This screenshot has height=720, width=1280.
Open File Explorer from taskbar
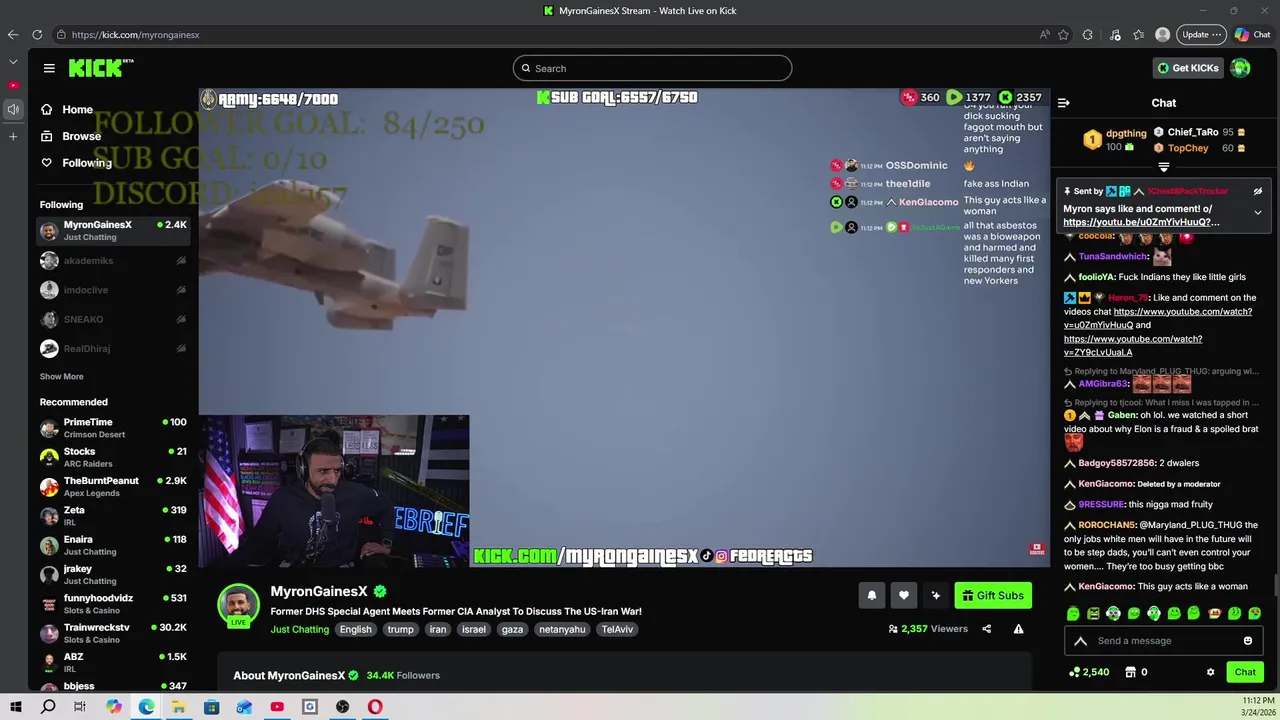point(178,707)
